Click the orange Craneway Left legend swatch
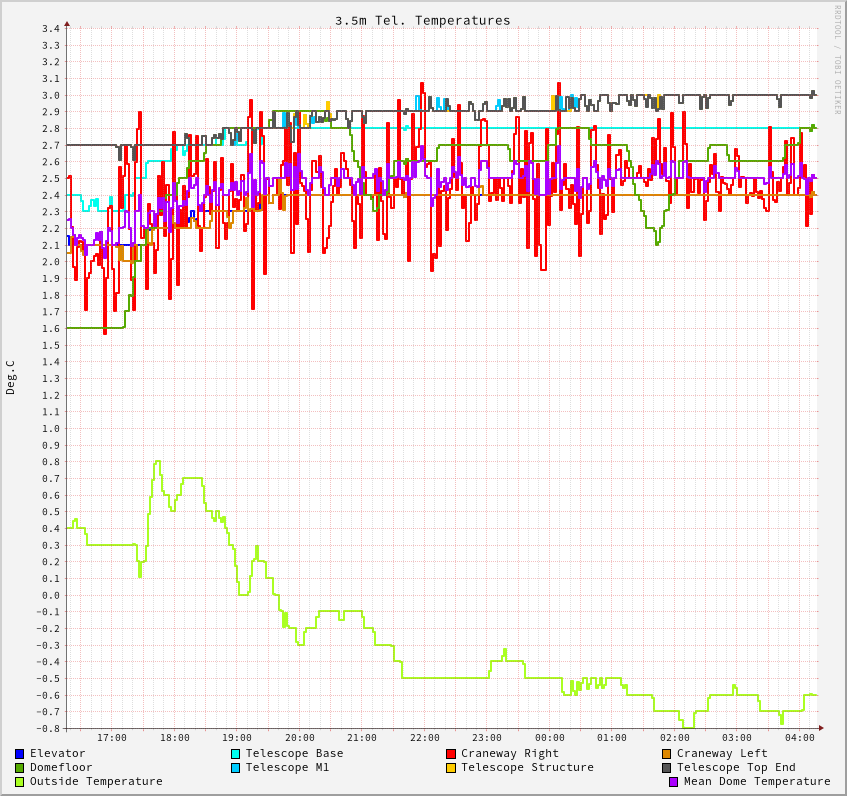This screenshot has width=847, height=796. click(667, 754)
